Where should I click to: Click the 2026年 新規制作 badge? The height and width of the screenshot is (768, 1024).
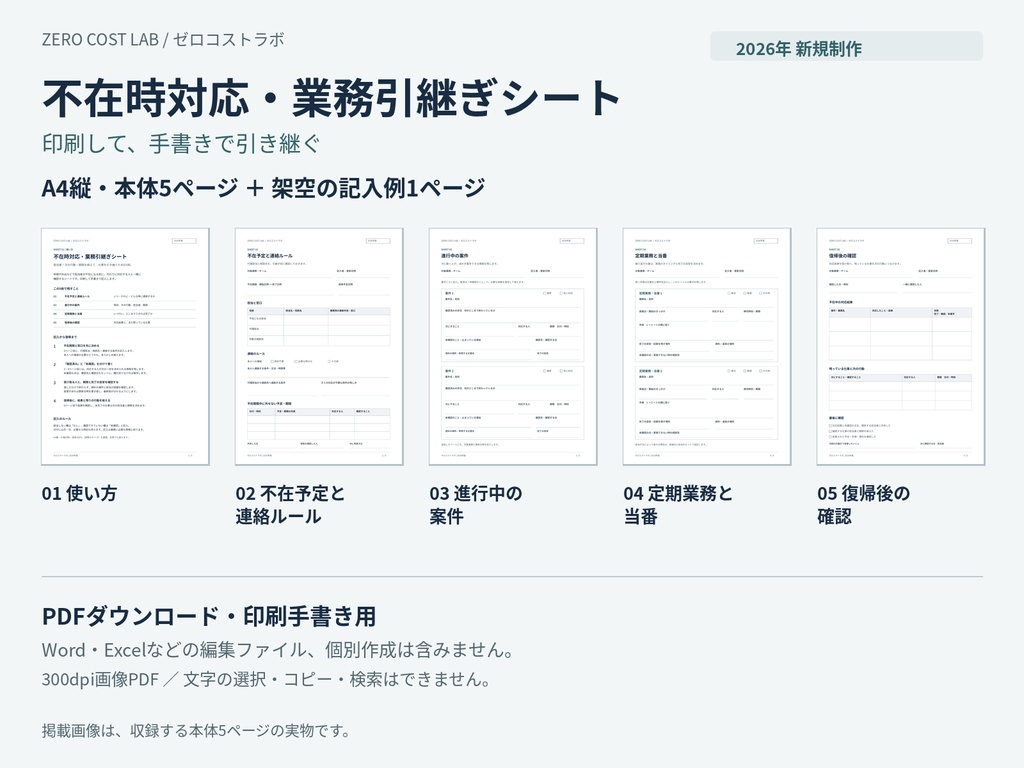pyautogui.click(x=846, y=46)
